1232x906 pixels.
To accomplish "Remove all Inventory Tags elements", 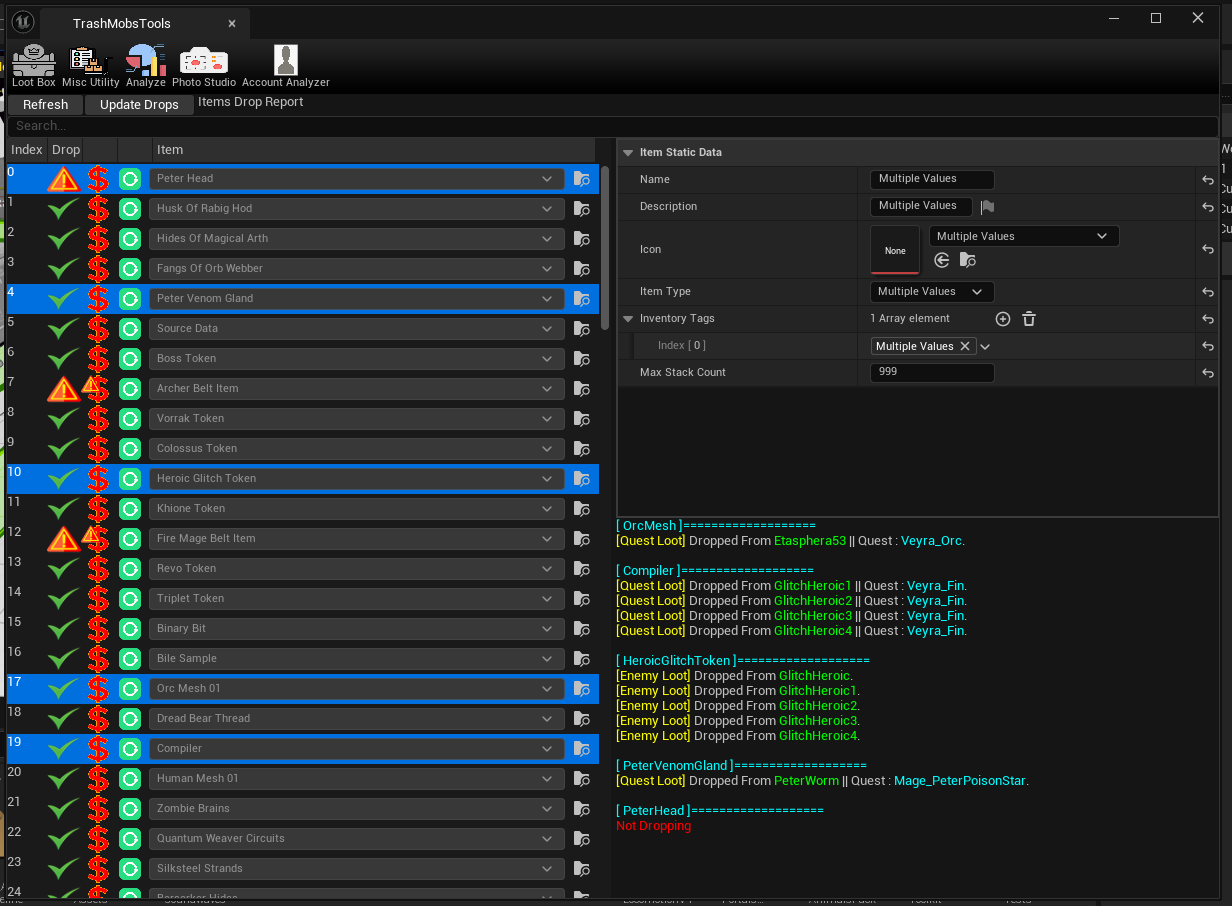I will point(1029,319).
